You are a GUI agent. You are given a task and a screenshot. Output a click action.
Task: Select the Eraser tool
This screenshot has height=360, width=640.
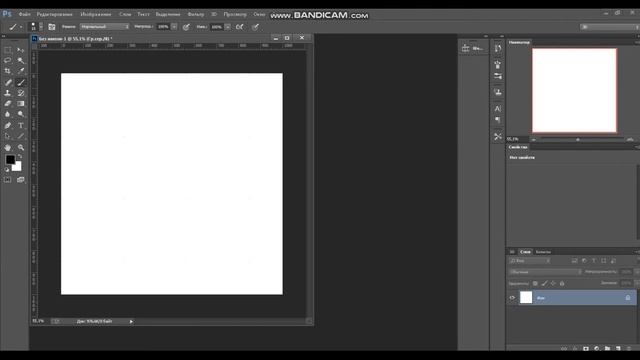point(7,104)
